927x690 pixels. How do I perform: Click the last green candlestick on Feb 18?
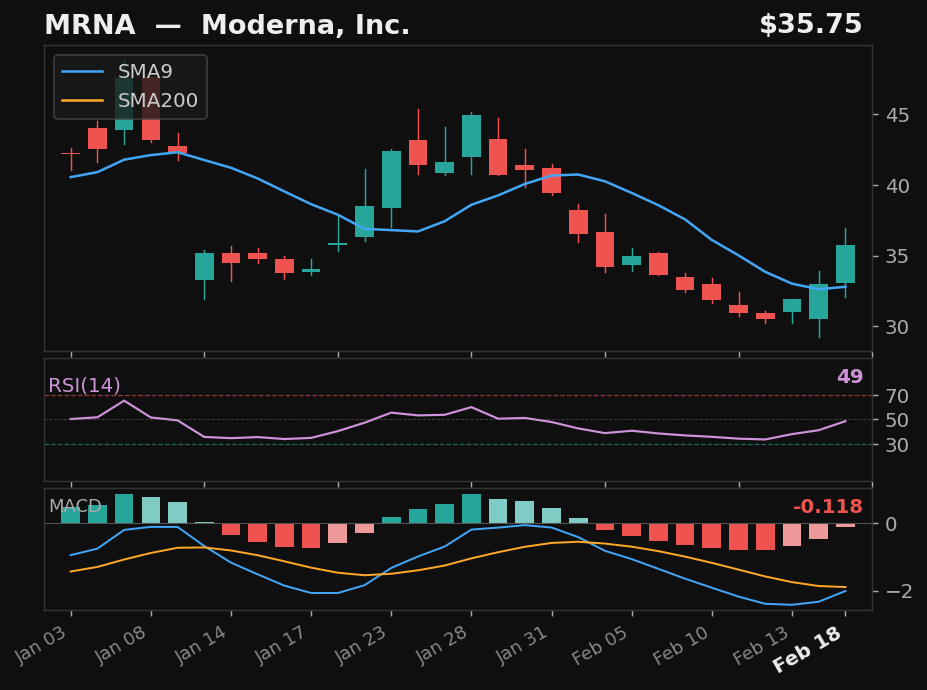coord(845,264)
